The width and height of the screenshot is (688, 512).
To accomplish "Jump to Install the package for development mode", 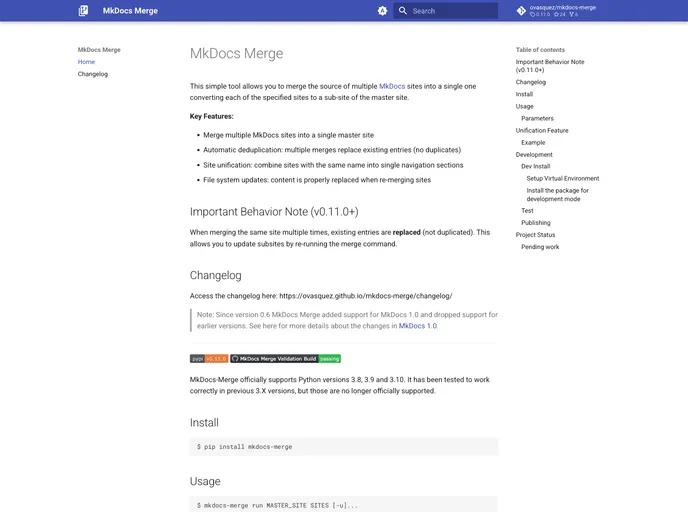I will (557, 195).
